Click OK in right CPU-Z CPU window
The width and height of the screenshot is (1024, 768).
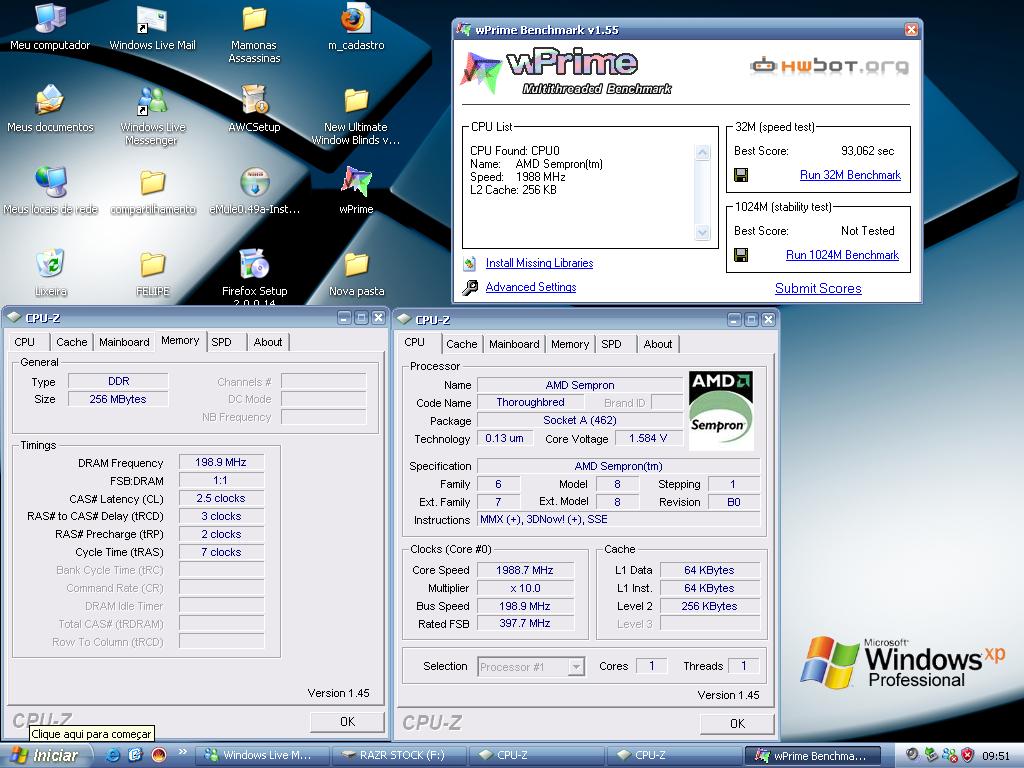point(737,724)
